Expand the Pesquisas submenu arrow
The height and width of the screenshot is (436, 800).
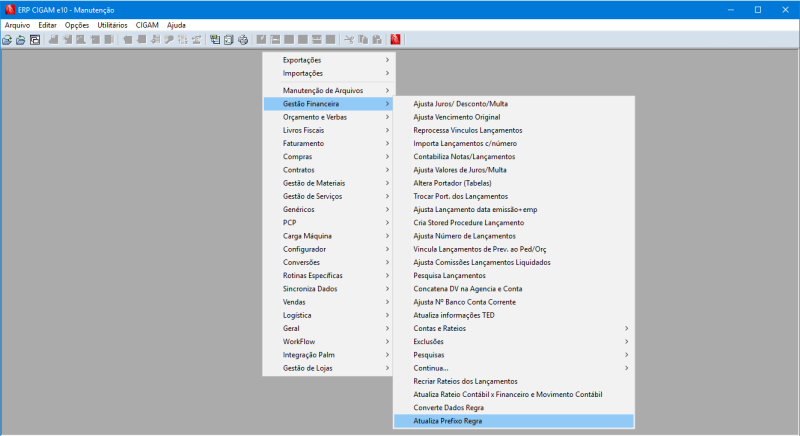click(627, 355)
